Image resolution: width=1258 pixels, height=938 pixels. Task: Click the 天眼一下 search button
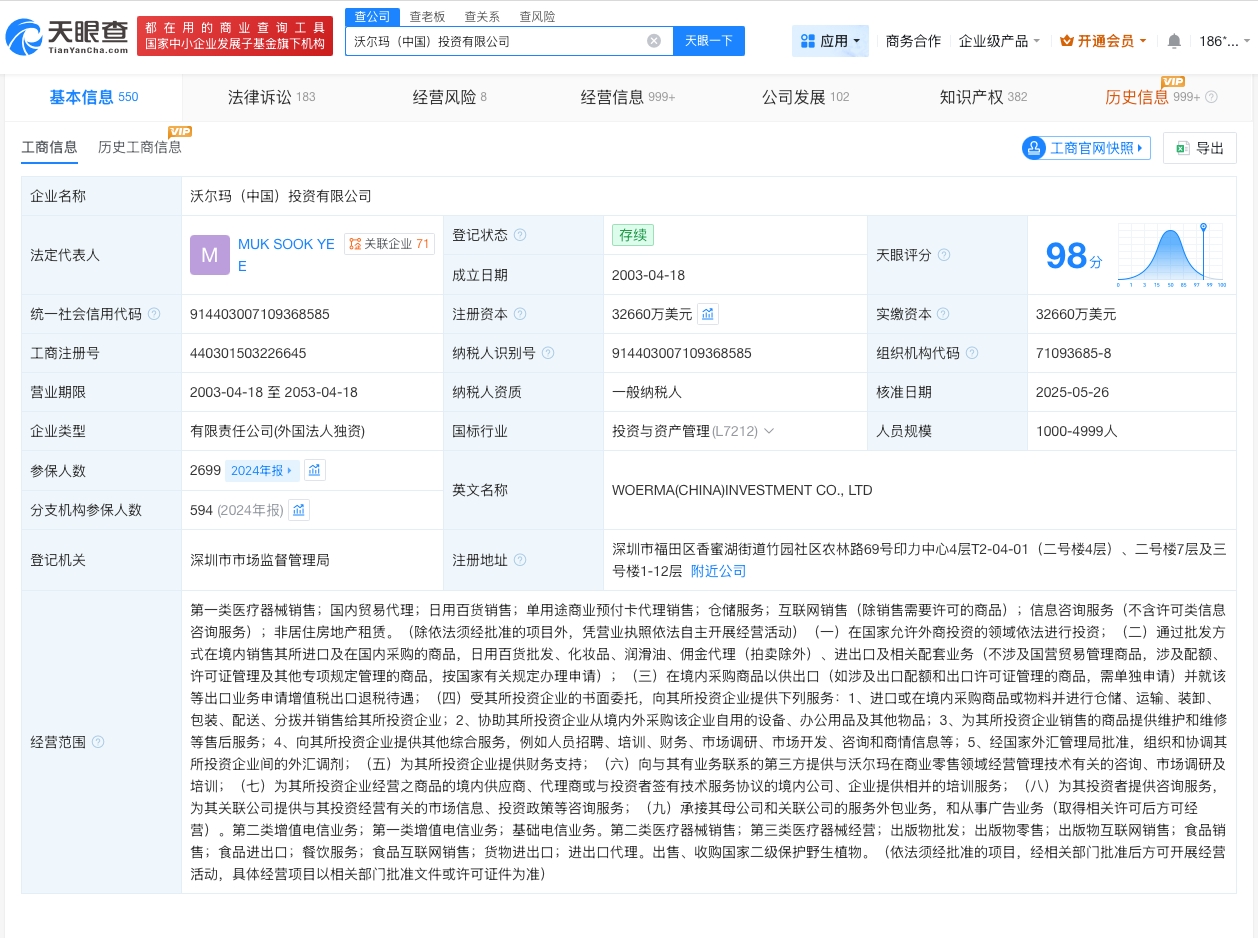click(709, 41)
